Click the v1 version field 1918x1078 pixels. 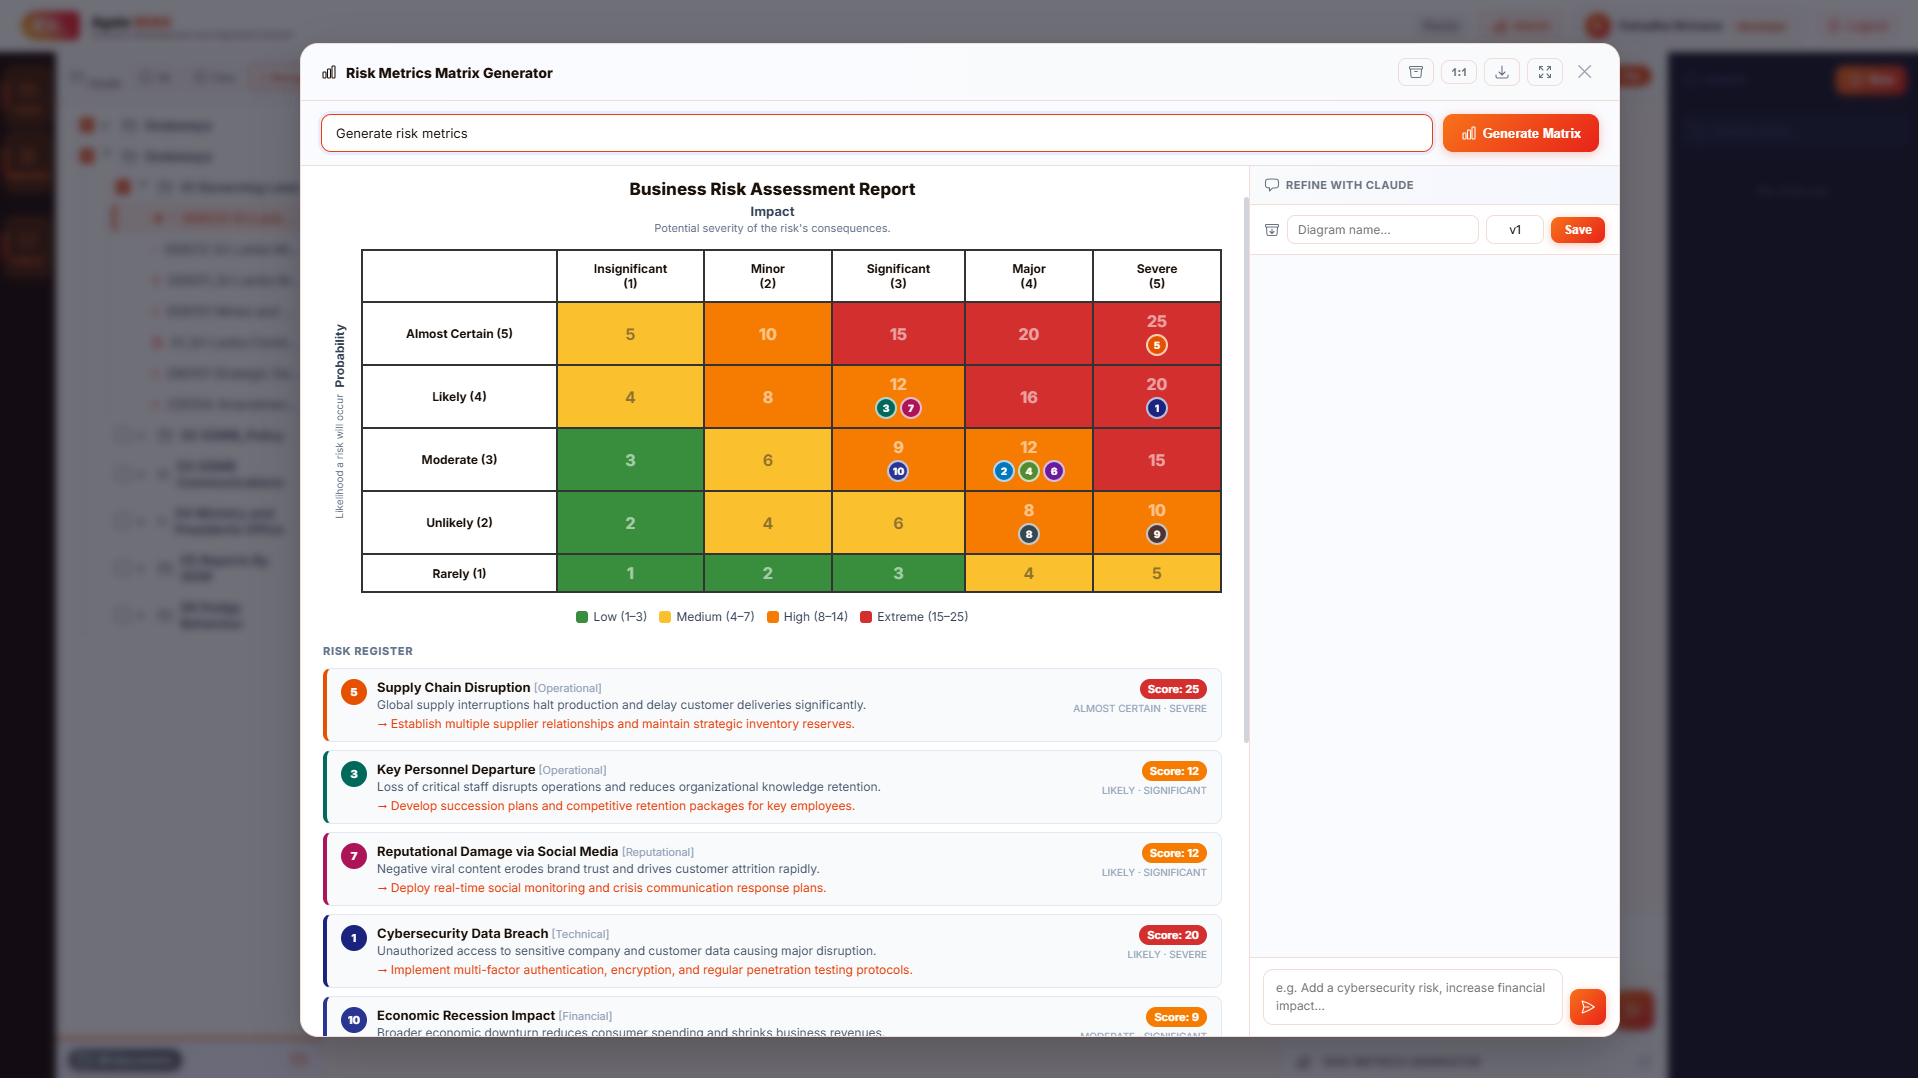coord(1514,230)
